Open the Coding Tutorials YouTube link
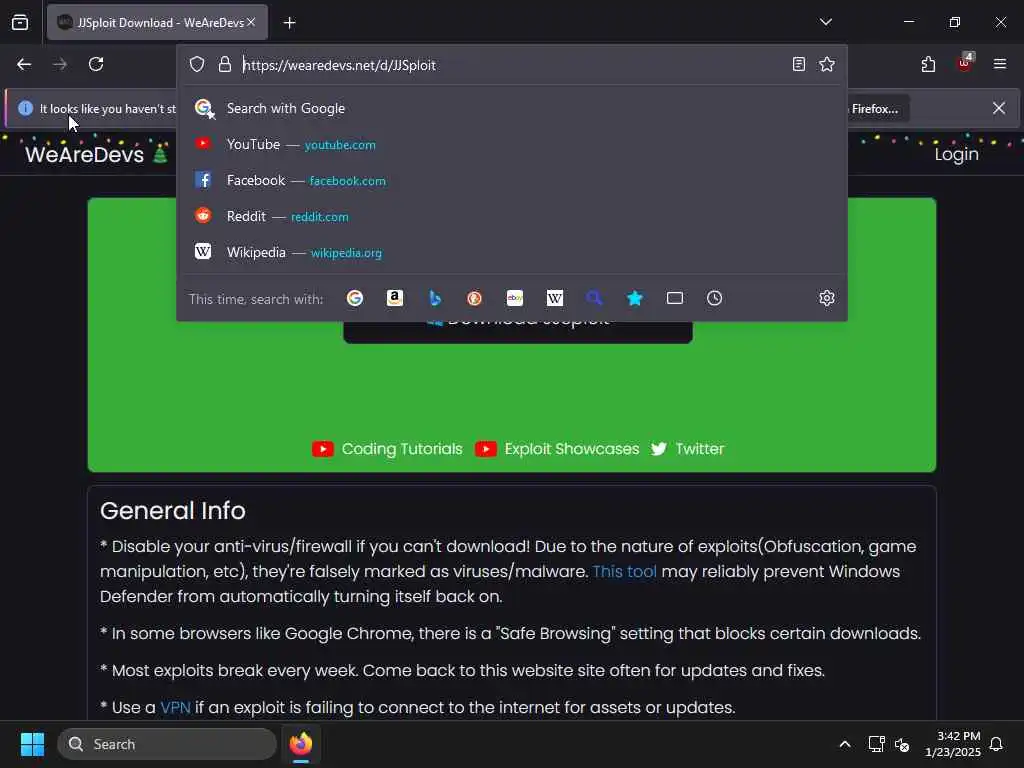The image size is (1024, 768). pos(387,449)
